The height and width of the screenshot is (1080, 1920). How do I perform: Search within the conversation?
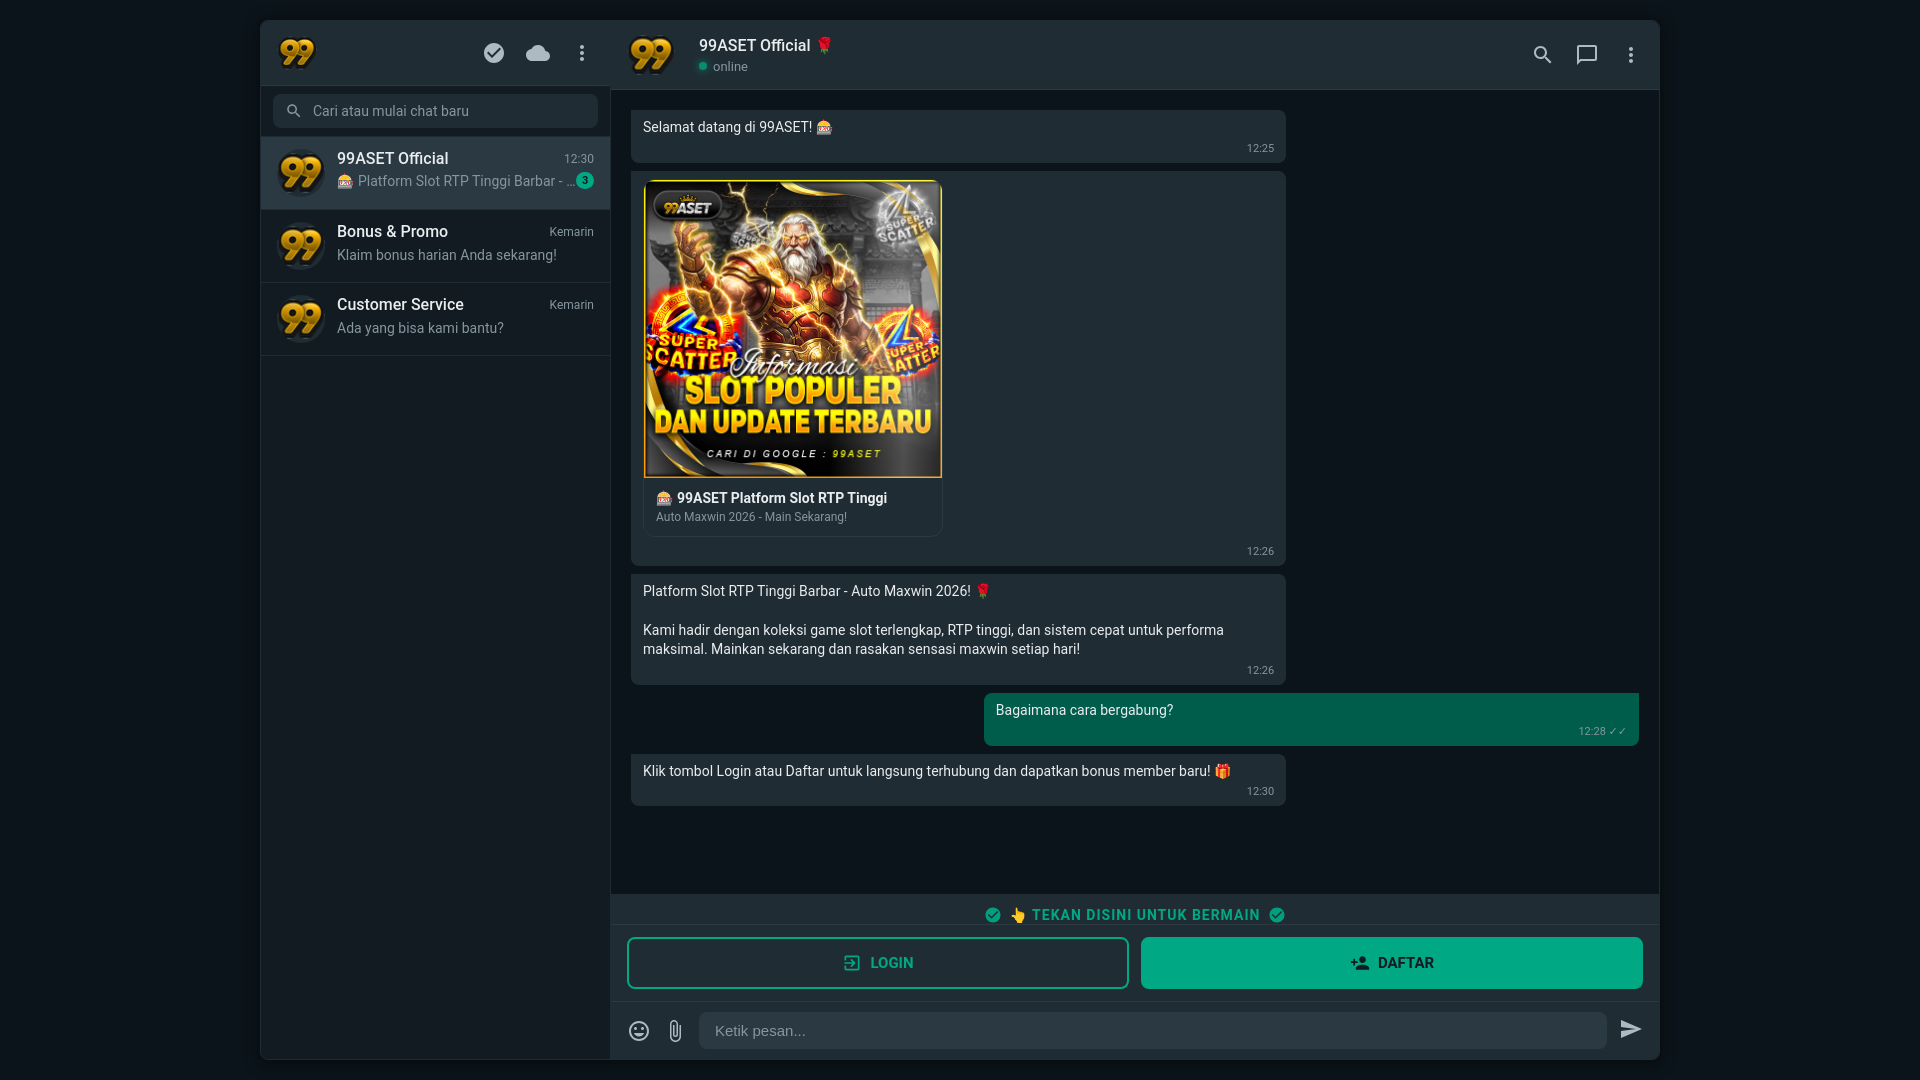[1543, 55]
